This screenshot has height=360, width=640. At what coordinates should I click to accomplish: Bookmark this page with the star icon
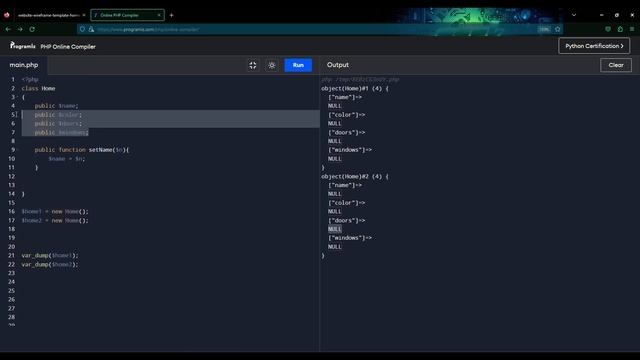tap(558, 29)
